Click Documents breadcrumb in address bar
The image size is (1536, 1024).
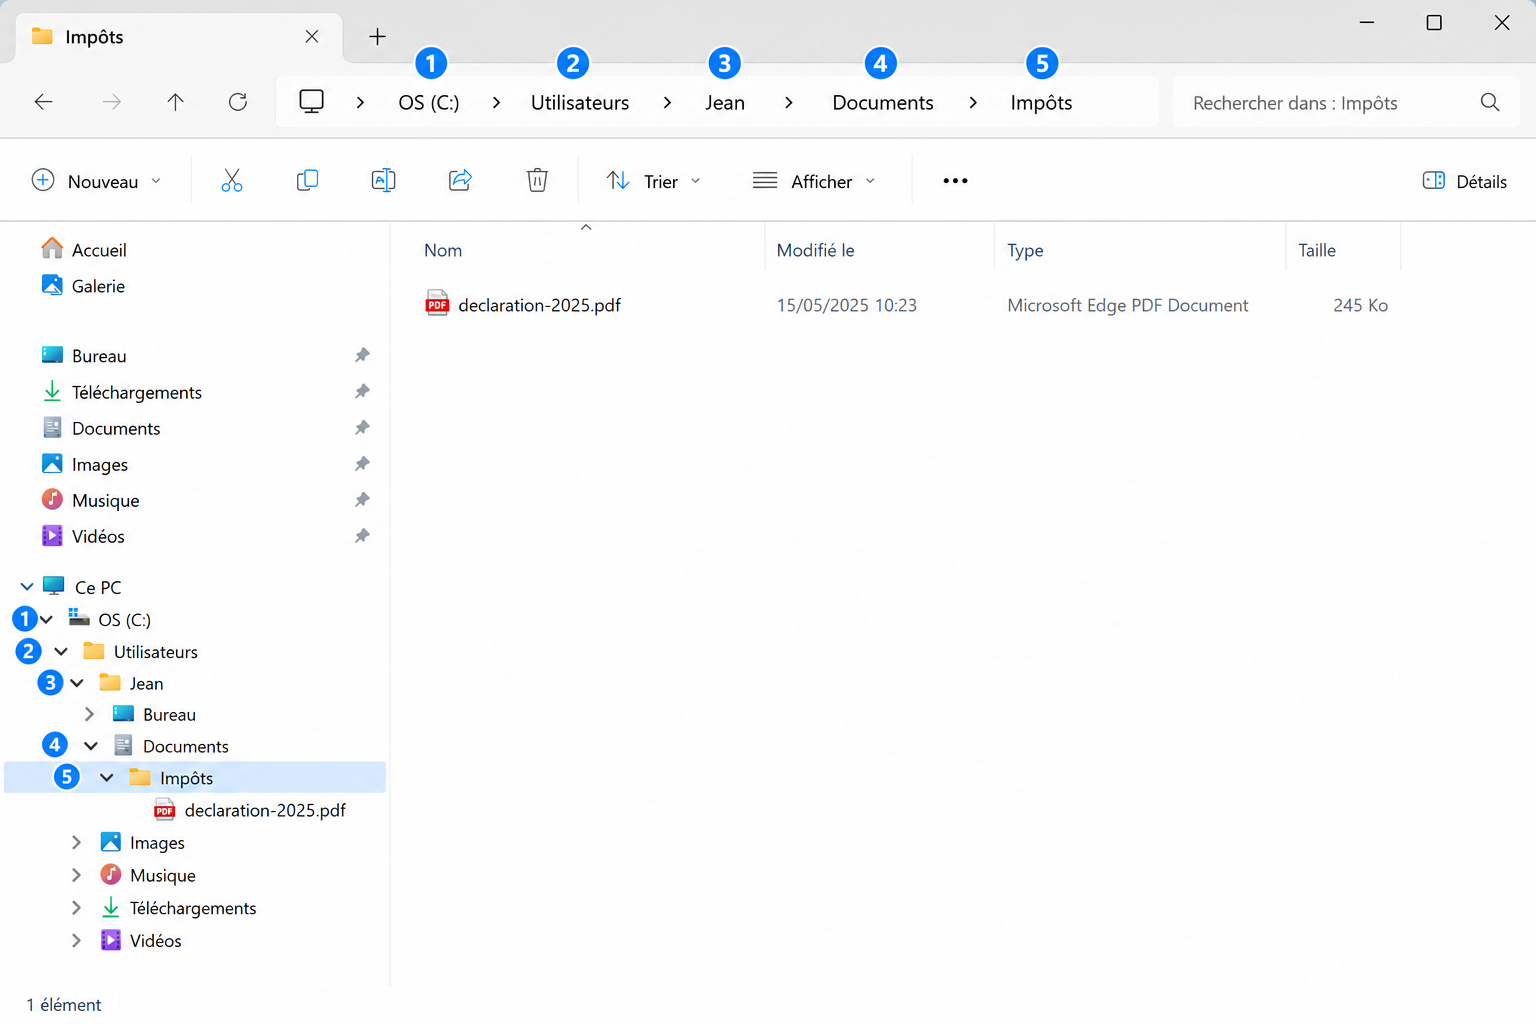[x=883, y=103]
